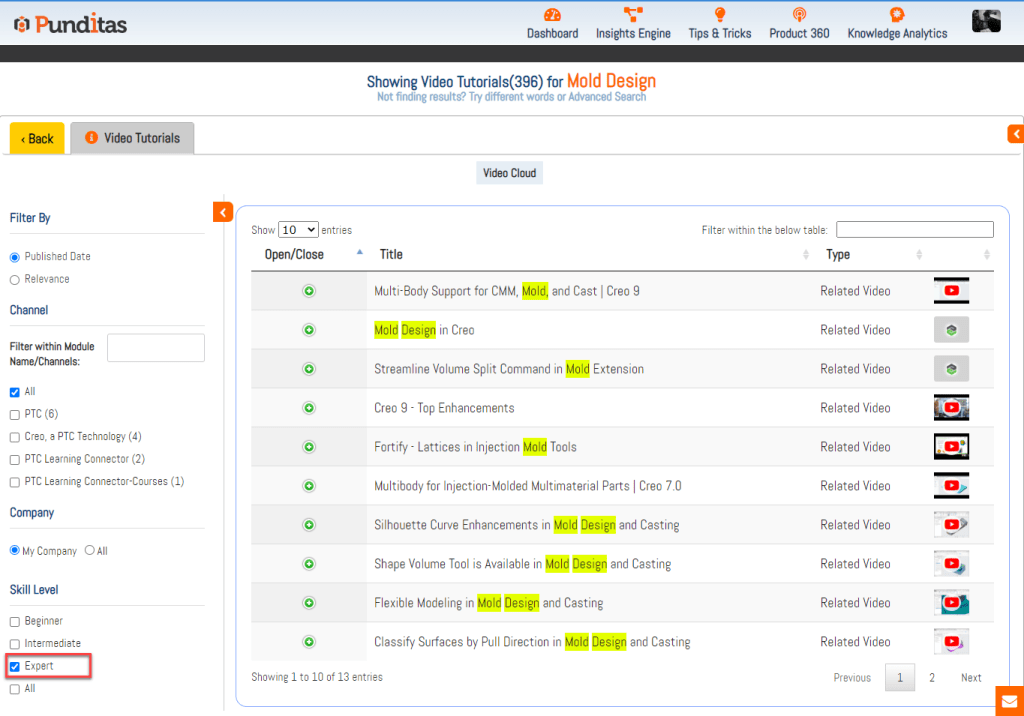
Task: Click the Back button
Action: (x=37, y=139)
